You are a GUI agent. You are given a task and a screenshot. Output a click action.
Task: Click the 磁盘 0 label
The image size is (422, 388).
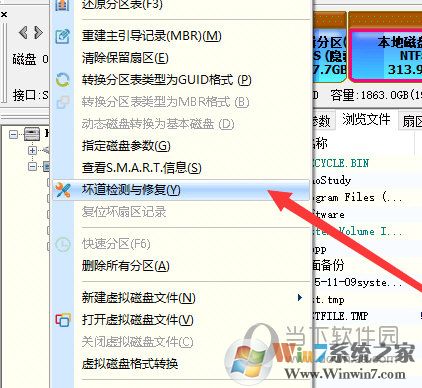coord(30,59)
